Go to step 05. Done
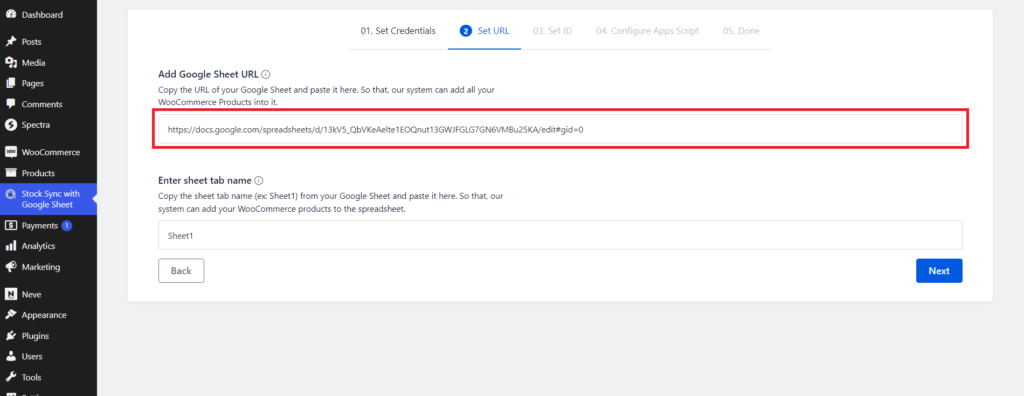This screenshot has width=1024, height=396. (741, 31)
